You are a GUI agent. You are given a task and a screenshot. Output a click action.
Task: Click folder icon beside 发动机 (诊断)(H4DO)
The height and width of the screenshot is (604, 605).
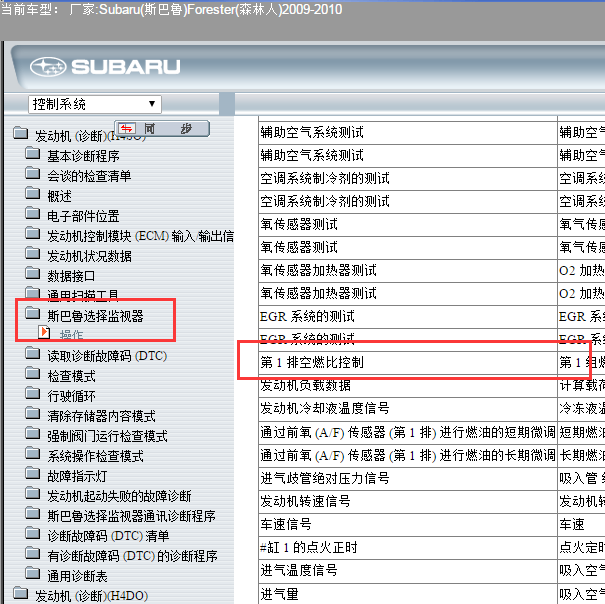click(x=20, y=593)
